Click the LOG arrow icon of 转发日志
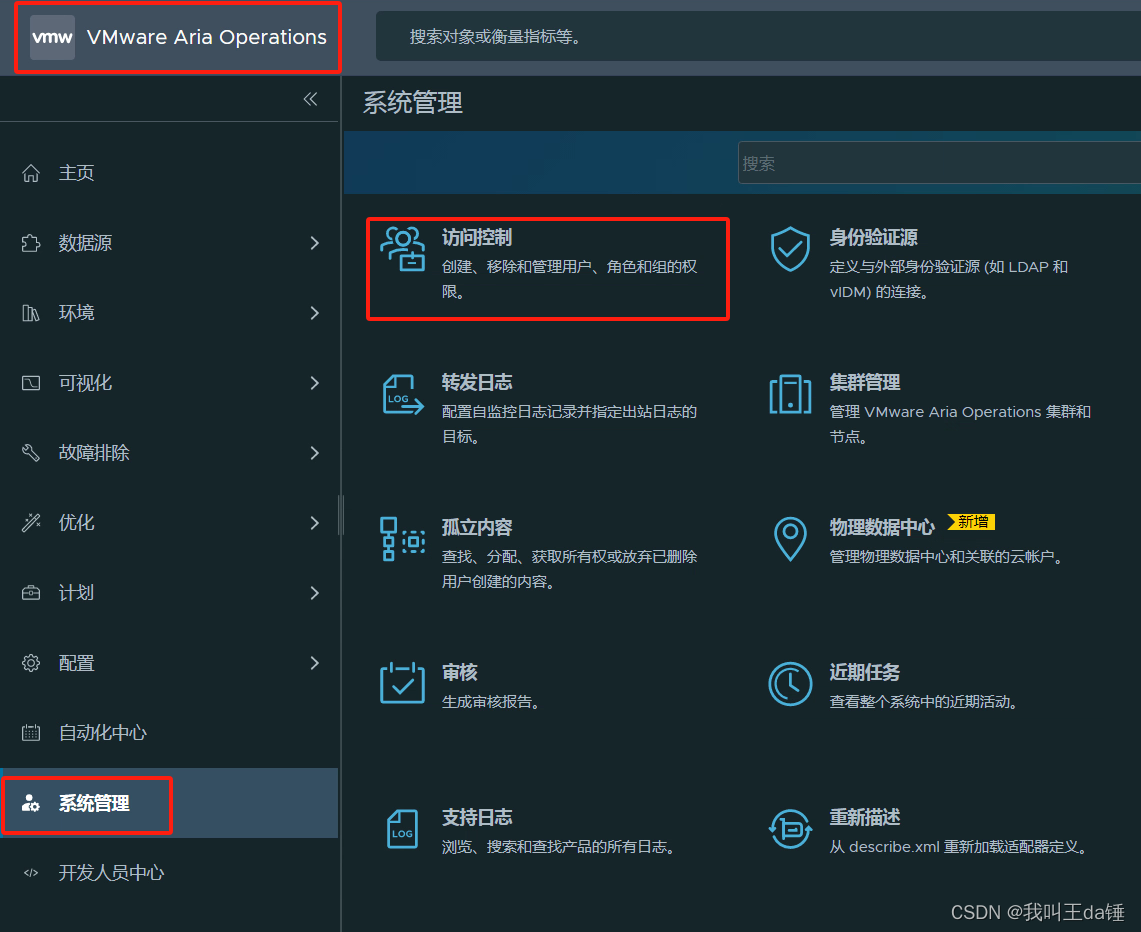This screenshot has height=932, width=1141. pos(402,395)
